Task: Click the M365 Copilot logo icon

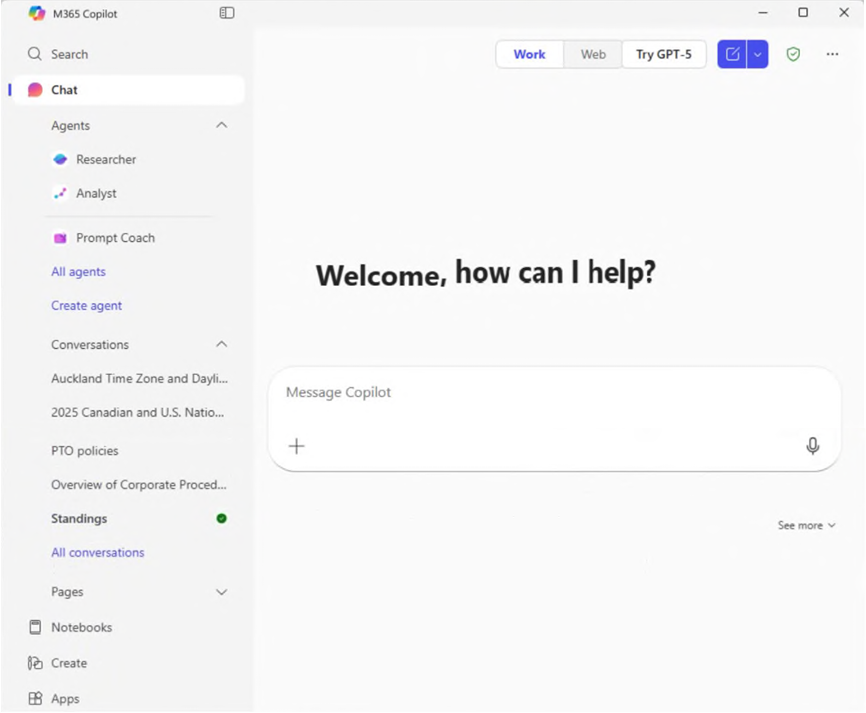Action: pyautogui.click(x=36, y=13)
